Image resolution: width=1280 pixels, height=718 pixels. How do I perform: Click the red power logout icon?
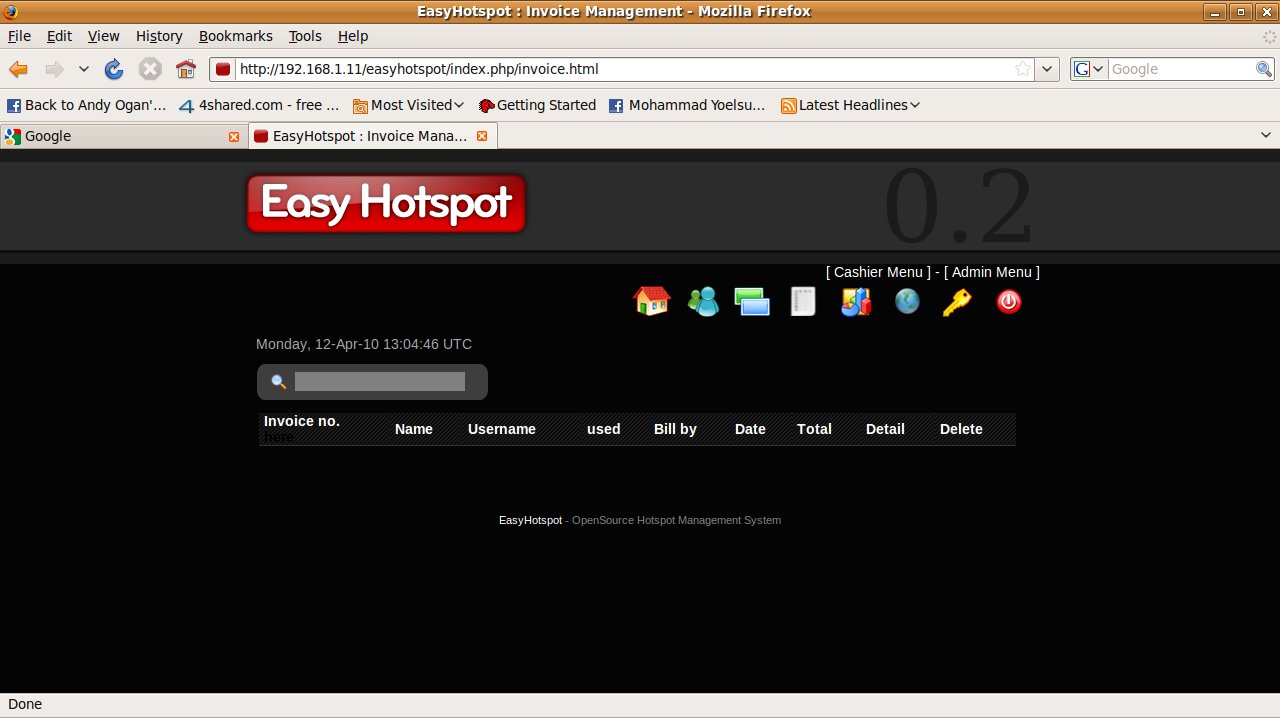(1009, 301)
